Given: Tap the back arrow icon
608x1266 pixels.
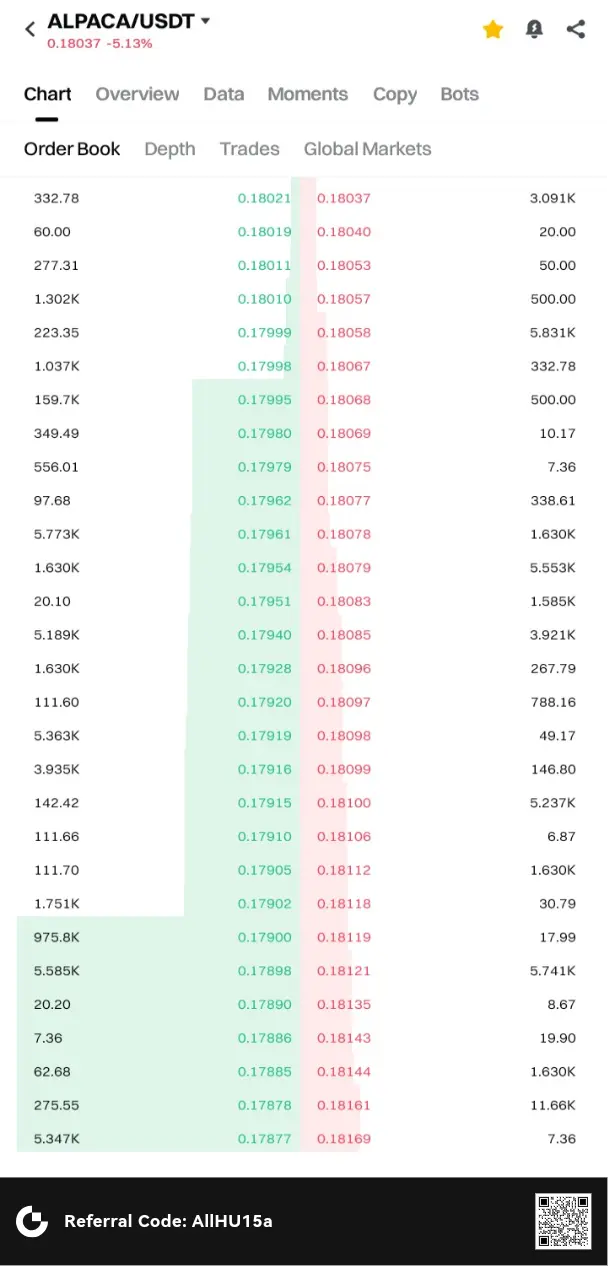Looking at the screenshot, I should (30, 30).
